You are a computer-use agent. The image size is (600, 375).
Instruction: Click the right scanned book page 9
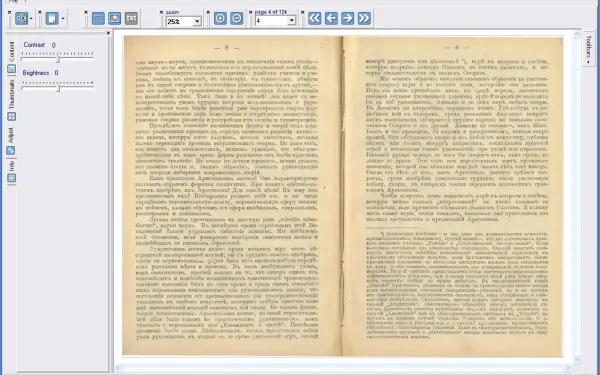pyautogui.click(x=453, y=196)
